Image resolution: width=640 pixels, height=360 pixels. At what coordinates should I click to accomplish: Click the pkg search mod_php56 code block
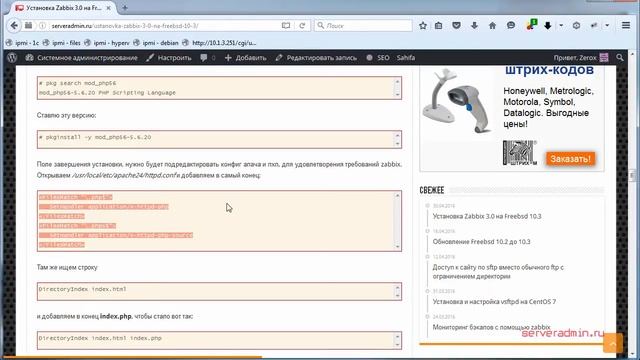point(219,88)
